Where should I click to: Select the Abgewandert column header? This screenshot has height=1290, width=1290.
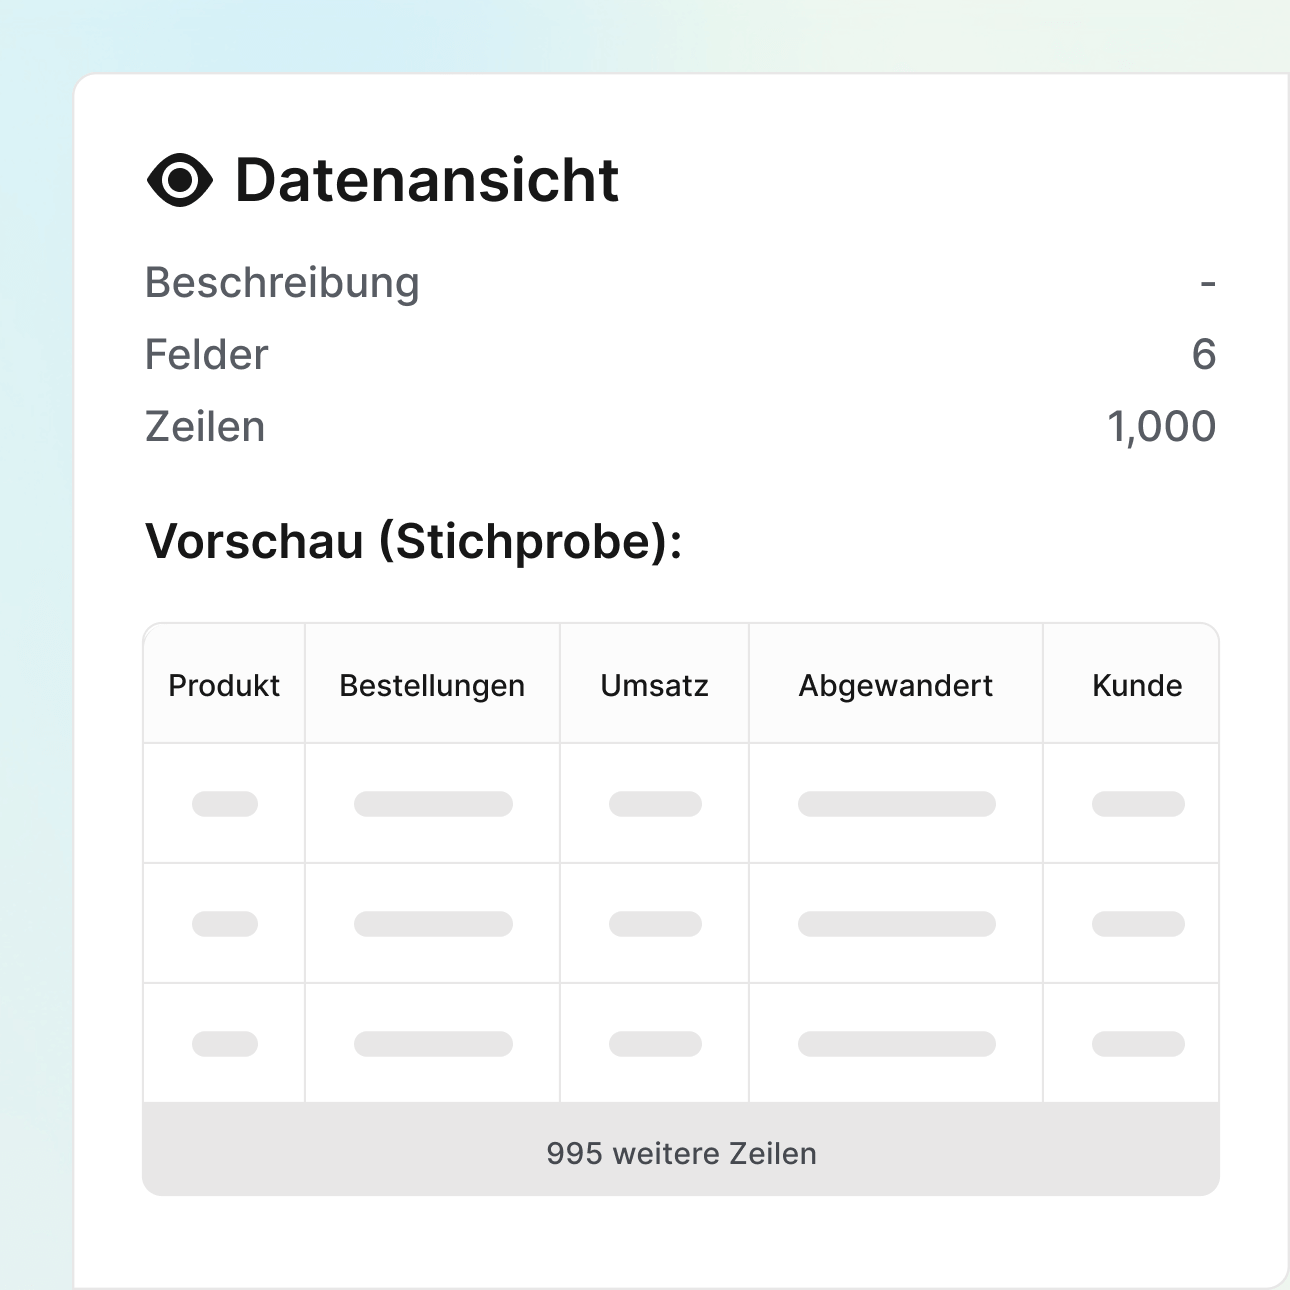[x=895, y=685]
